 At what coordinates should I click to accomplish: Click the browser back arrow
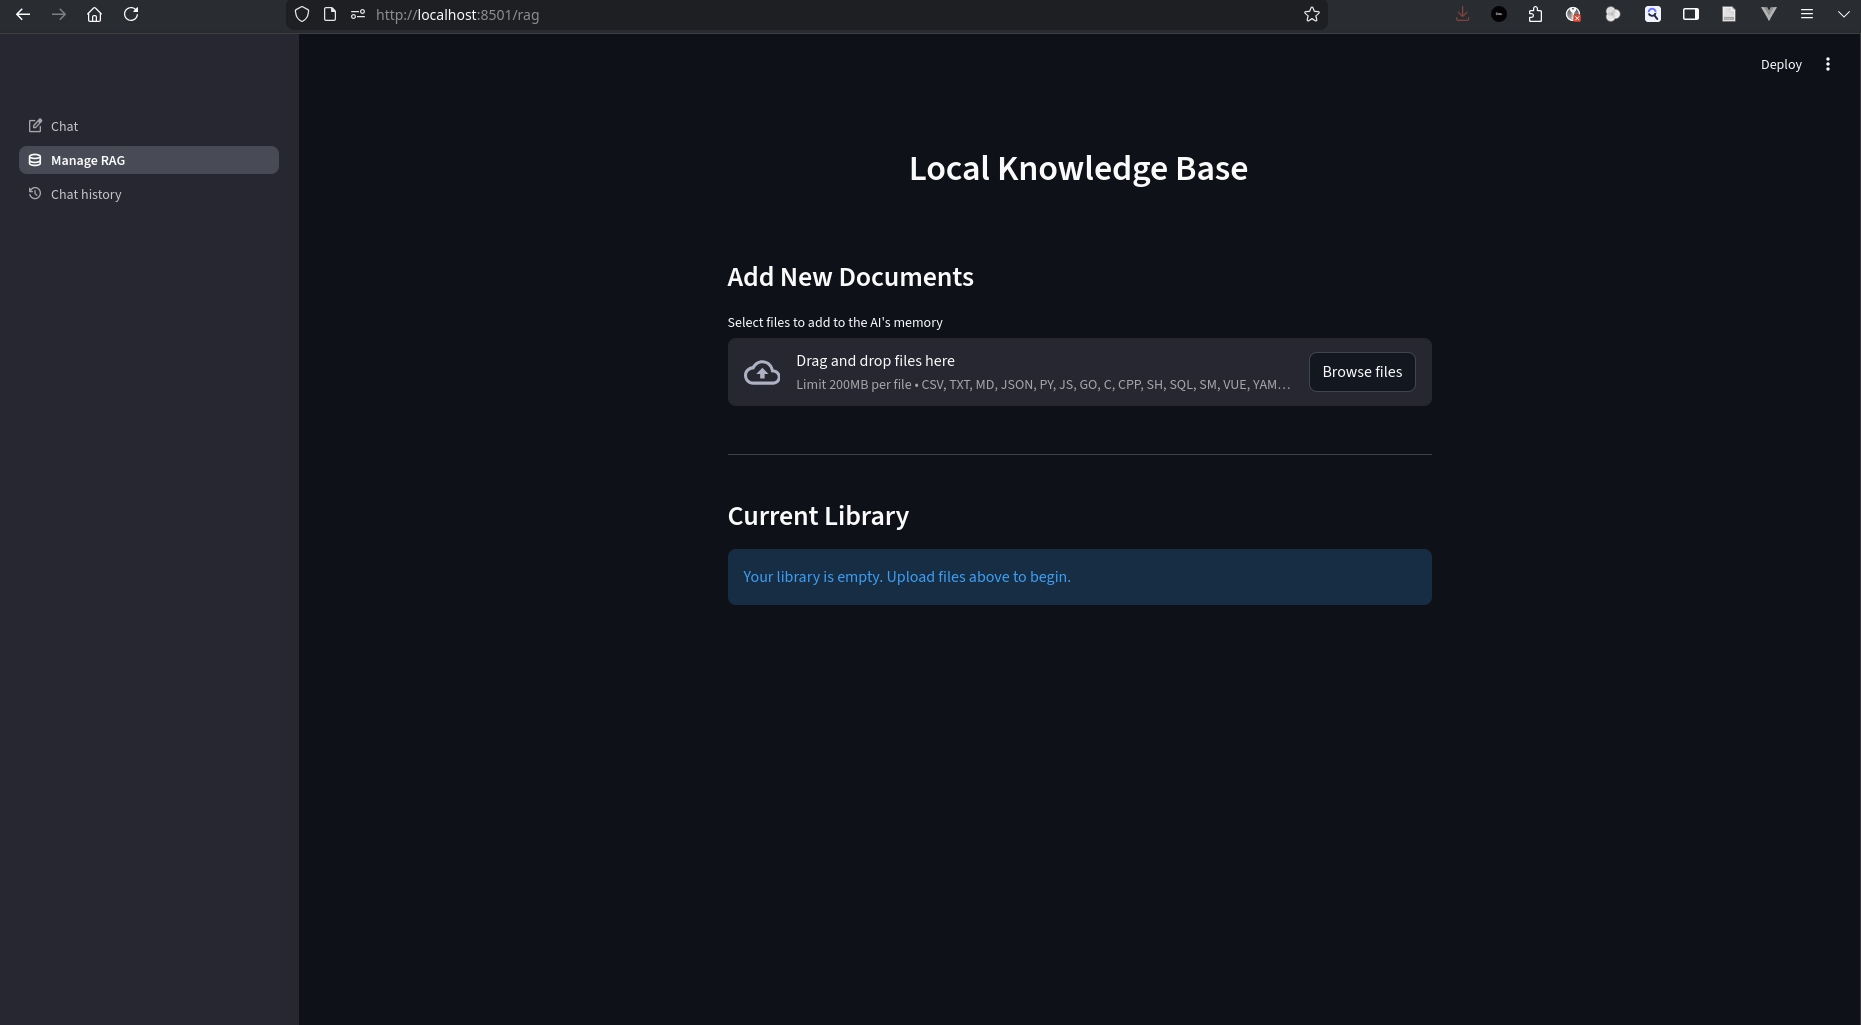pos(23,14)
